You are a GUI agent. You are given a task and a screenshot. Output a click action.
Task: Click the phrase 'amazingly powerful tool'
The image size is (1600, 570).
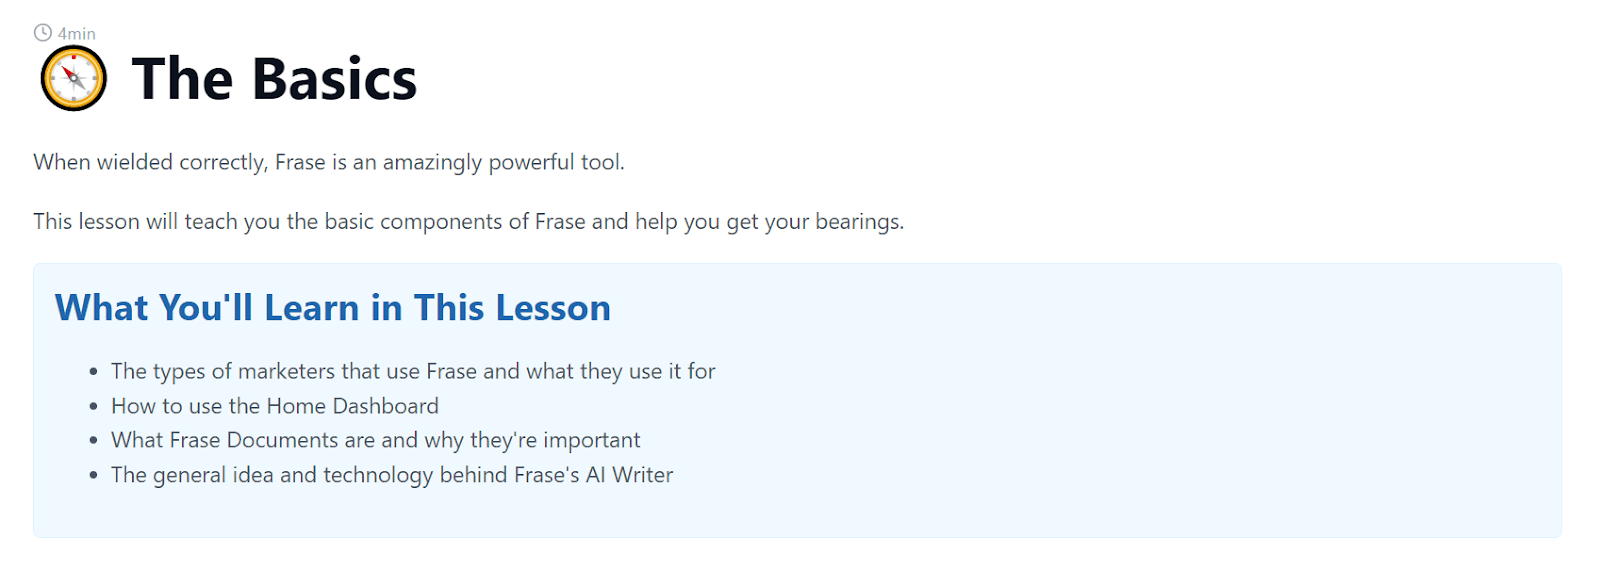pyautogui.click(x=502, y=162)
